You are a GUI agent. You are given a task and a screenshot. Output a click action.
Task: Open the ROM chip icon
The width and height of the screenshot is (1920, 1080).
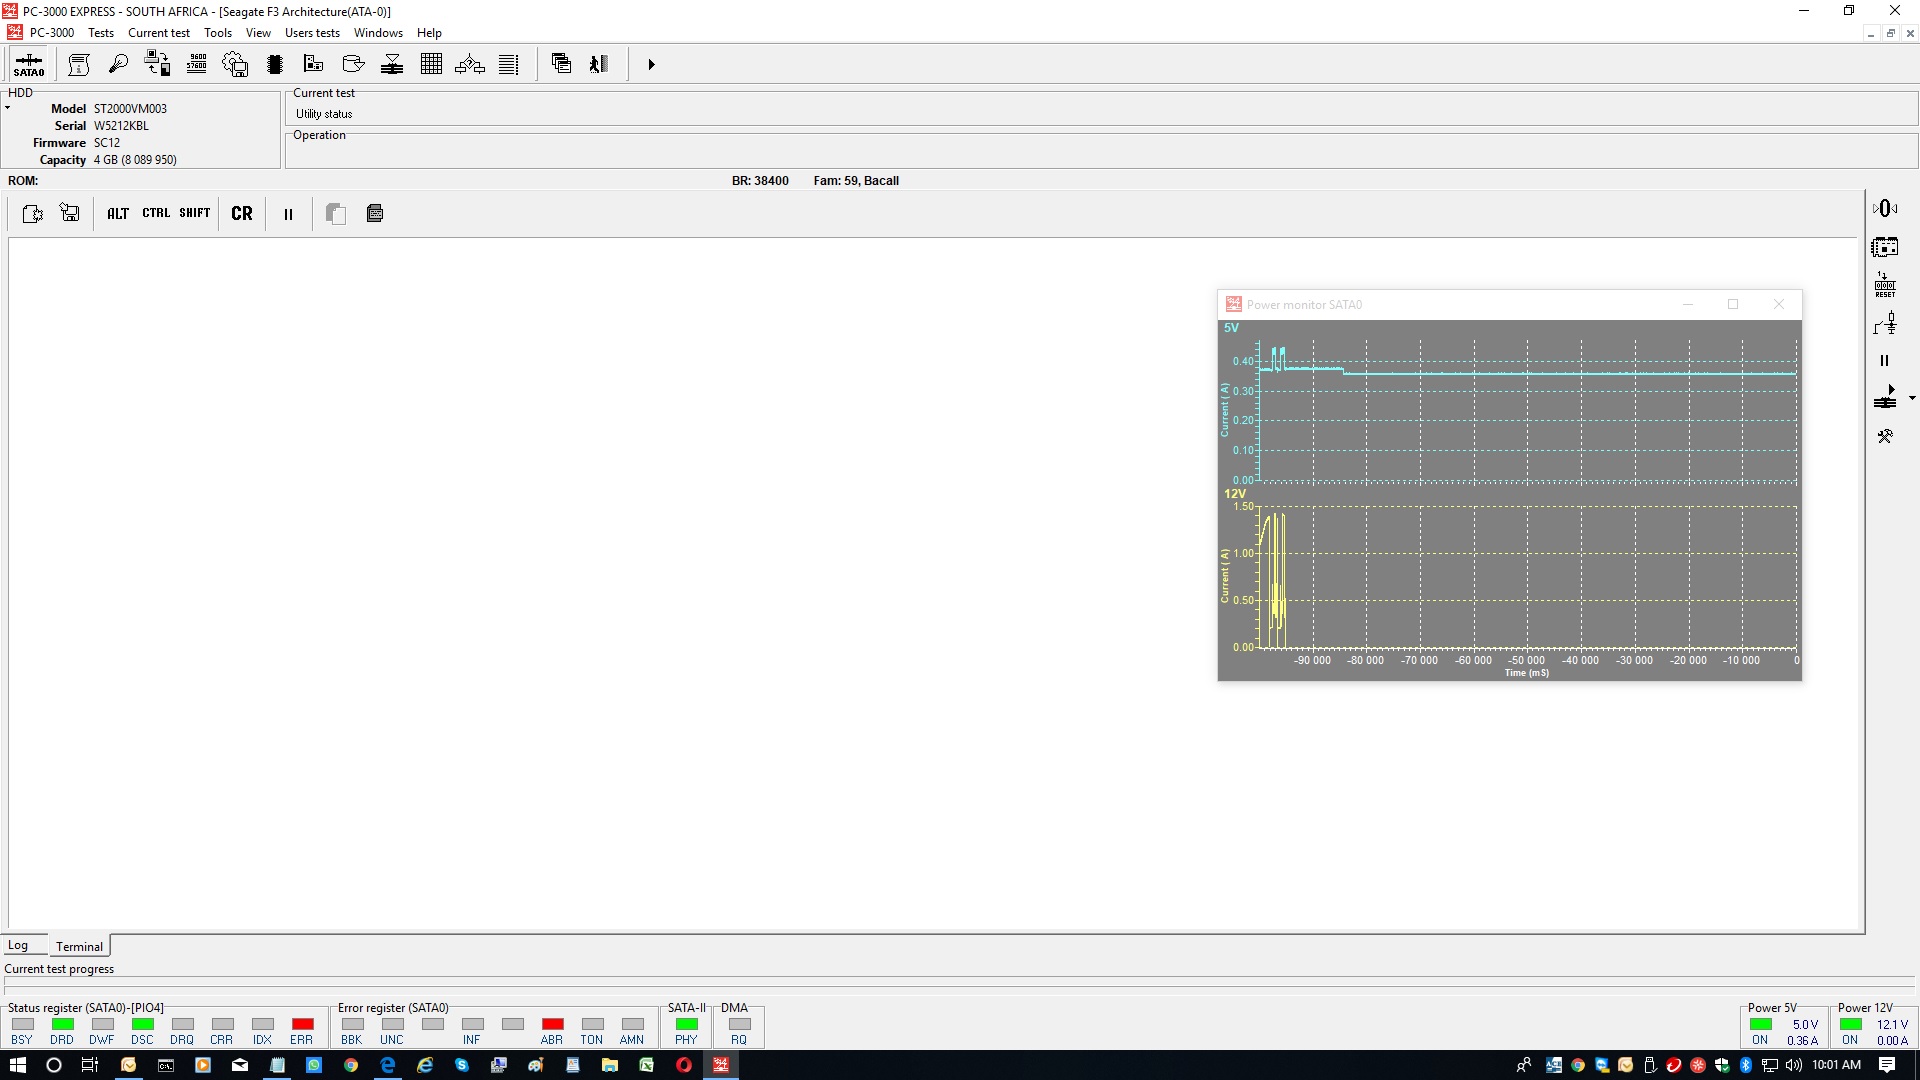click(275, 64)
